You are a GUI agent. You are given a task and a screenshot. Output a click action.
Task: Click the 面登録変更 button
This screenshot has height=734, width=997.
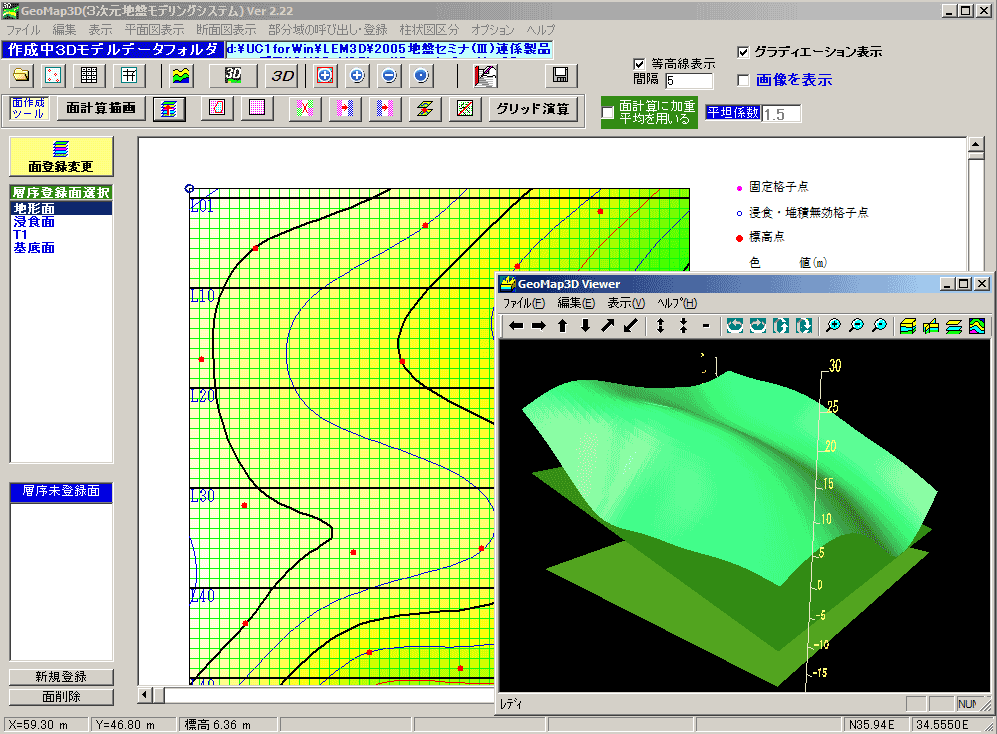(61, 156)
